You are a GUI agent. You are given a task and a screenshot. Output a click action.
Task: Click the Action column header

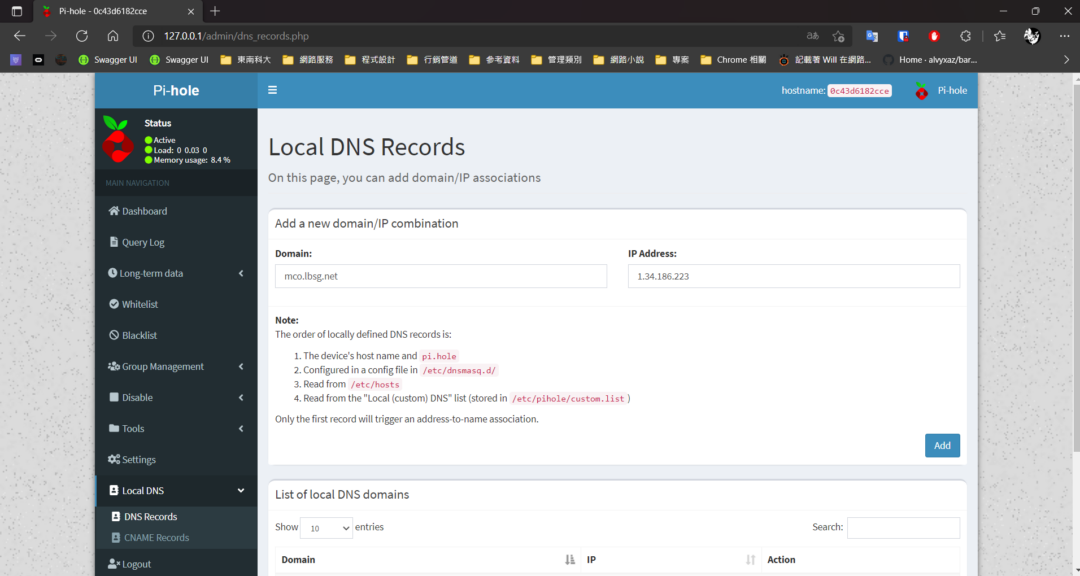[861, 559]
